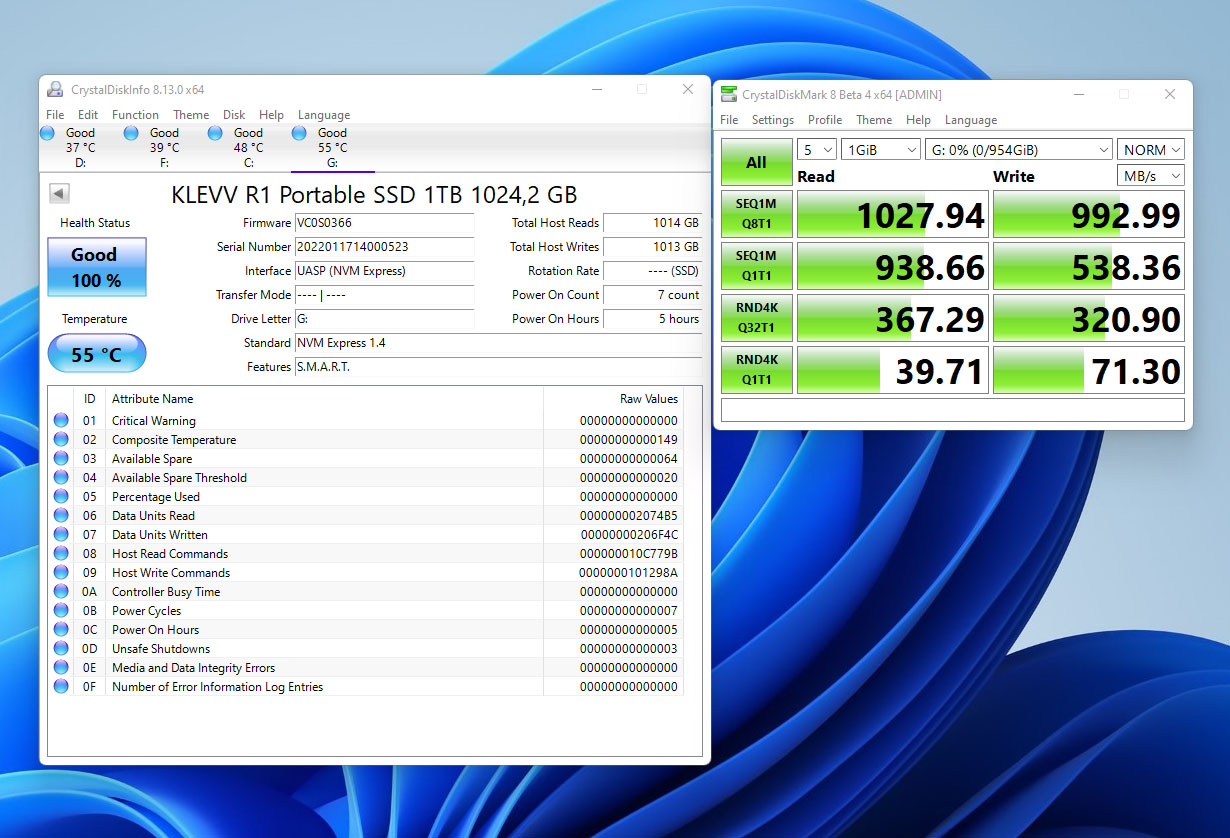The height and width of the screenshot is (838, 1230).
Task: Click the CrystalDiskMark app icon in title bar
Action: [728, 94]
